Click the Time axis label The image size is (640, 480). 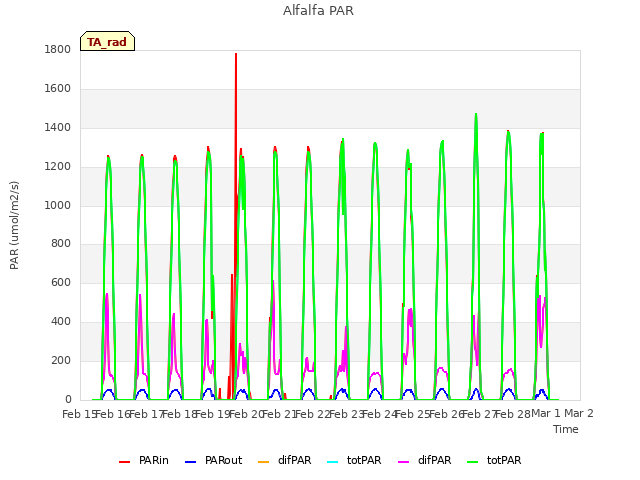click(566, 429)
